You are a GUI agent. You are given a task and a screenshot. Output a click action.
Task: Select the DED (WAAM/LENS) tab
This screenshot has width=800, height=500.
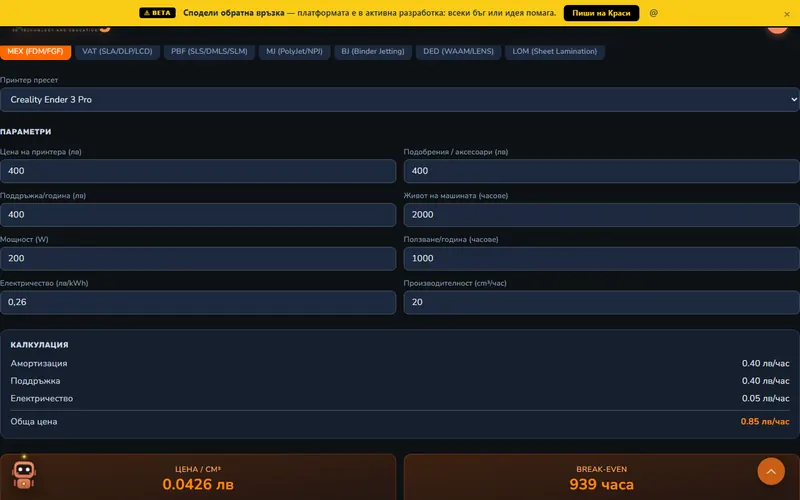pyautogui.click(x=458, y=52)
